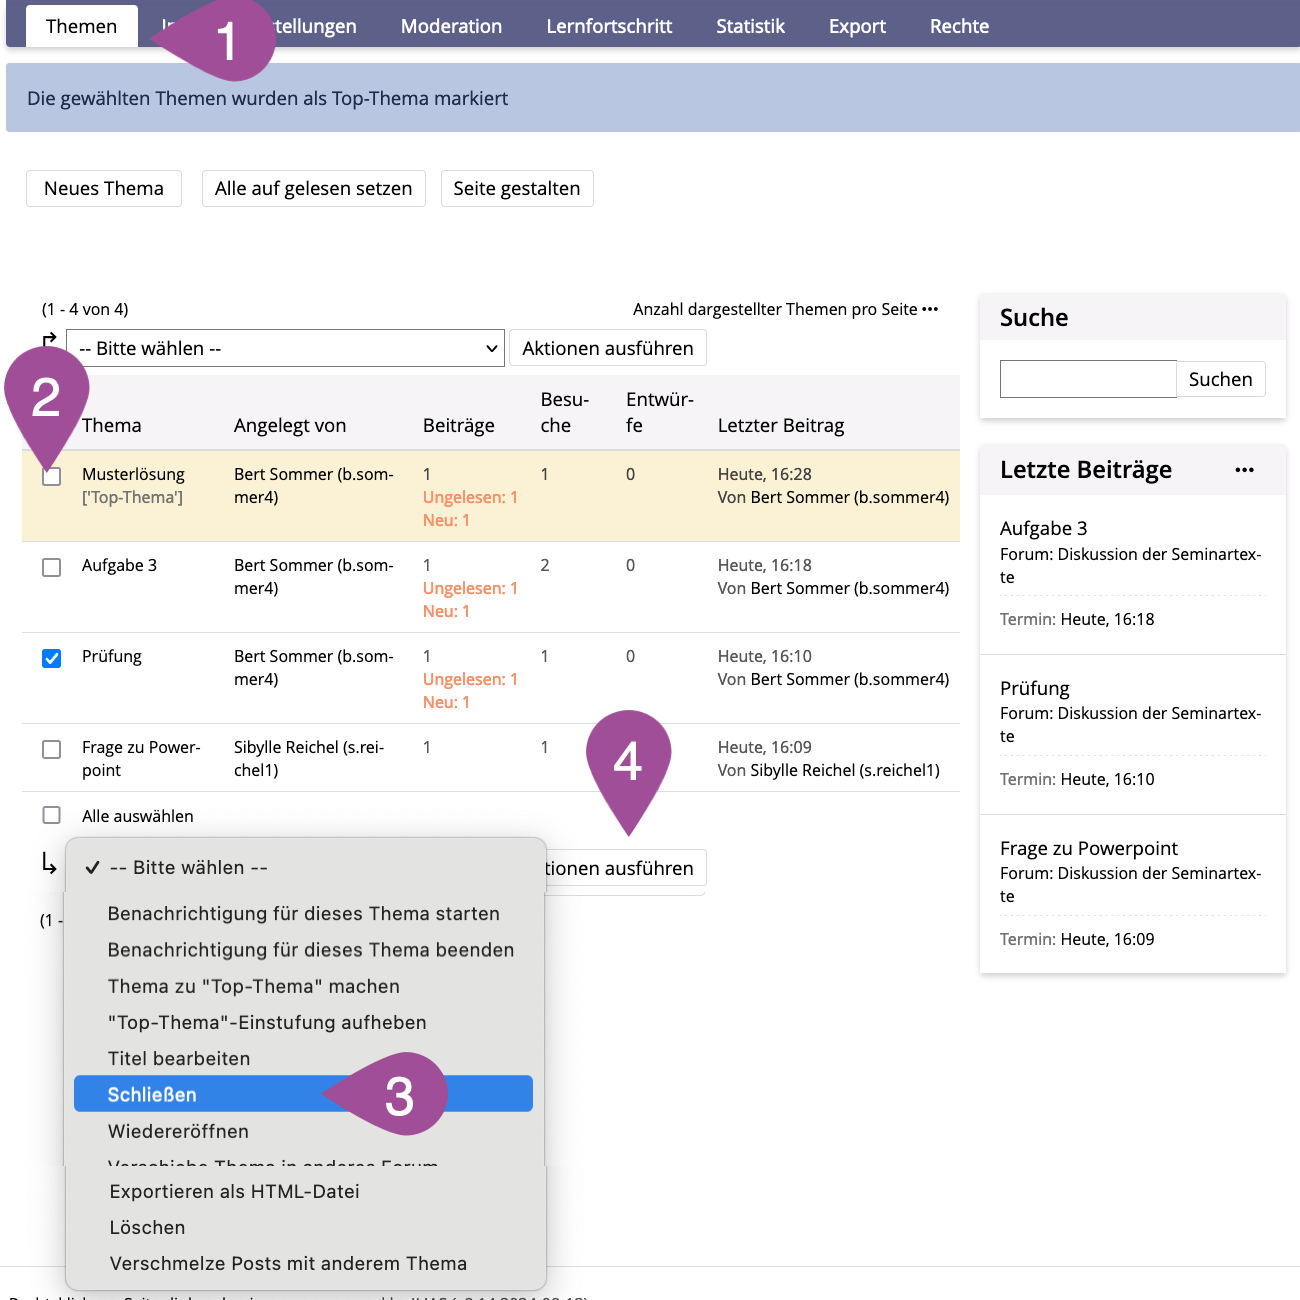Uncheck the Prüfung topic checkbox
Viewport: 1300px width, 1300px height.
point(52,658)
